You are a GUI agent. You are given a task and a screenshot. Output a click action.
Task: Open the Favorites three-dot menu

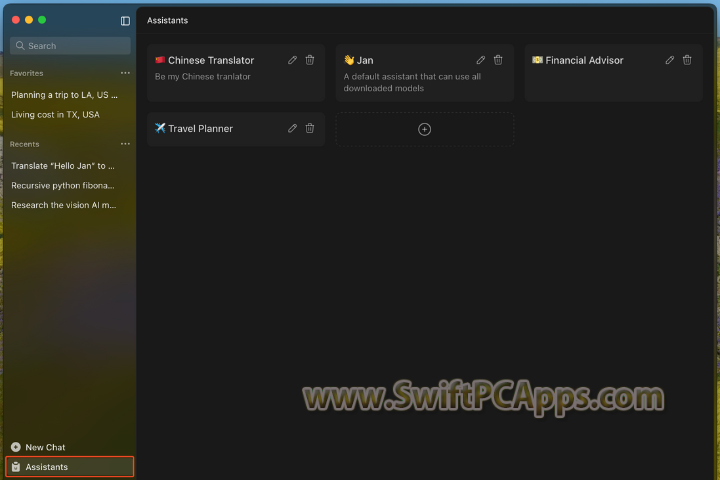pos(125,73)
